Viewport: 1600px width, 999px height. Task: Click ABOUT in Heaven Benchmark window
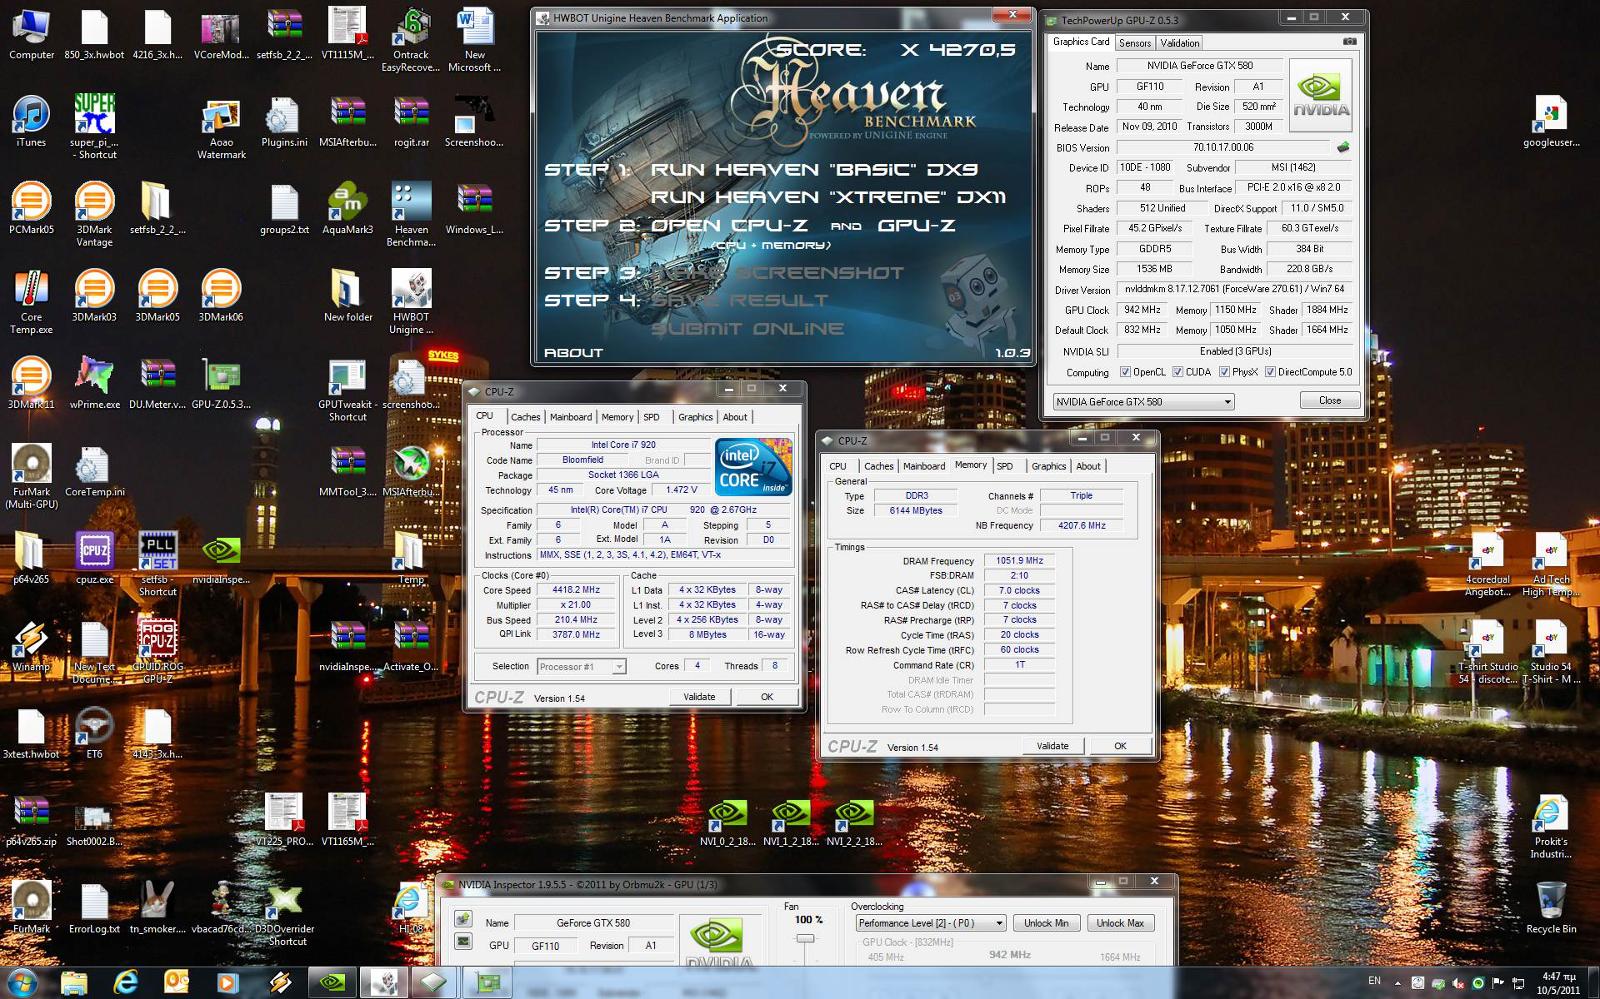[x=573, y=353]
